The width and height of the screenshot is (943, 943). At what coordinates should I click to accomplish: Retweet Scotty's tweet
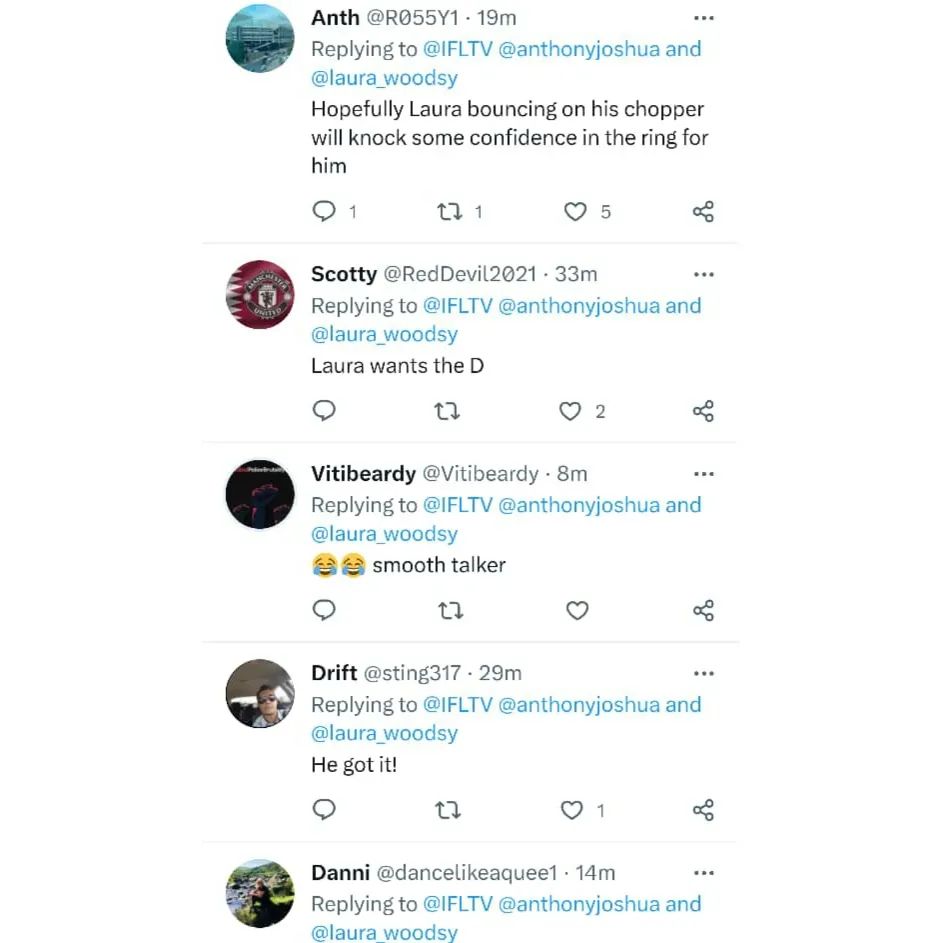coord(447,411)
